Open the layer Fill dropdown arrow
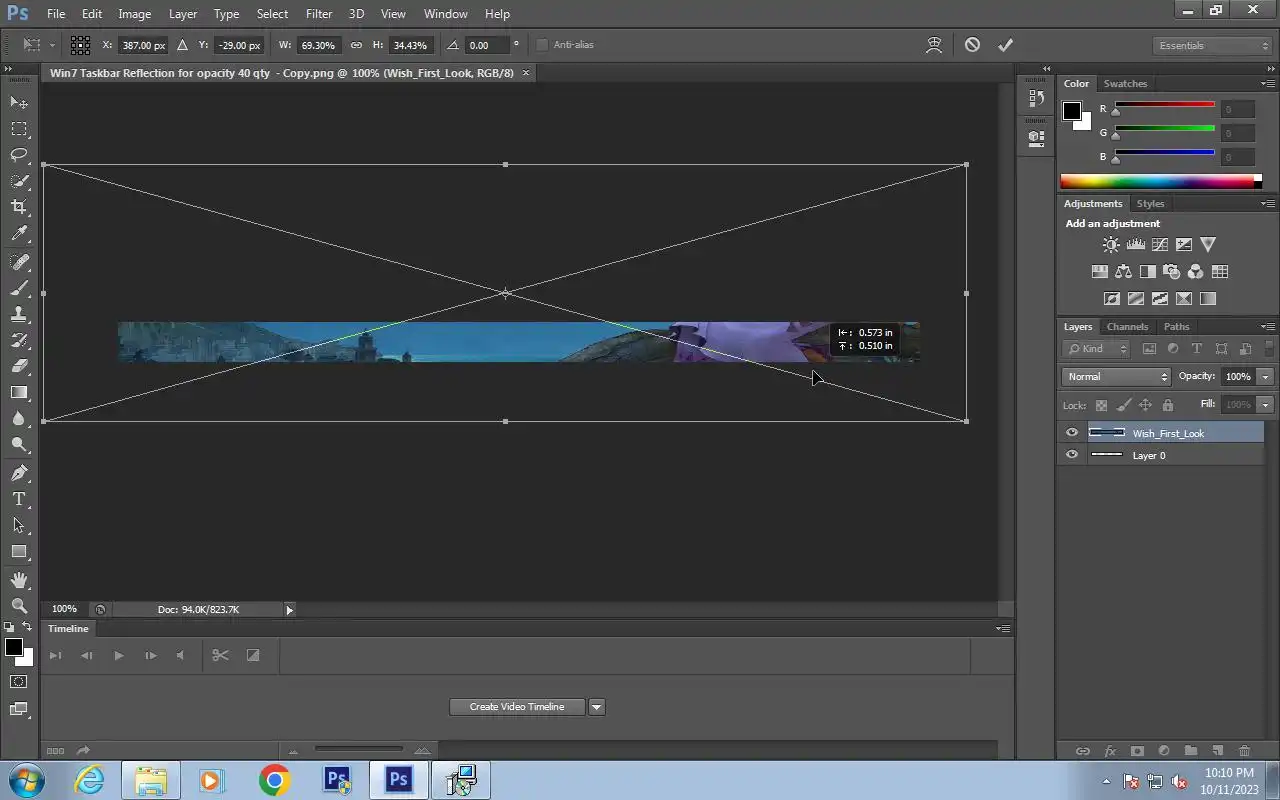This screenshot has height=800, width=1280. [x=1265, y=405]
